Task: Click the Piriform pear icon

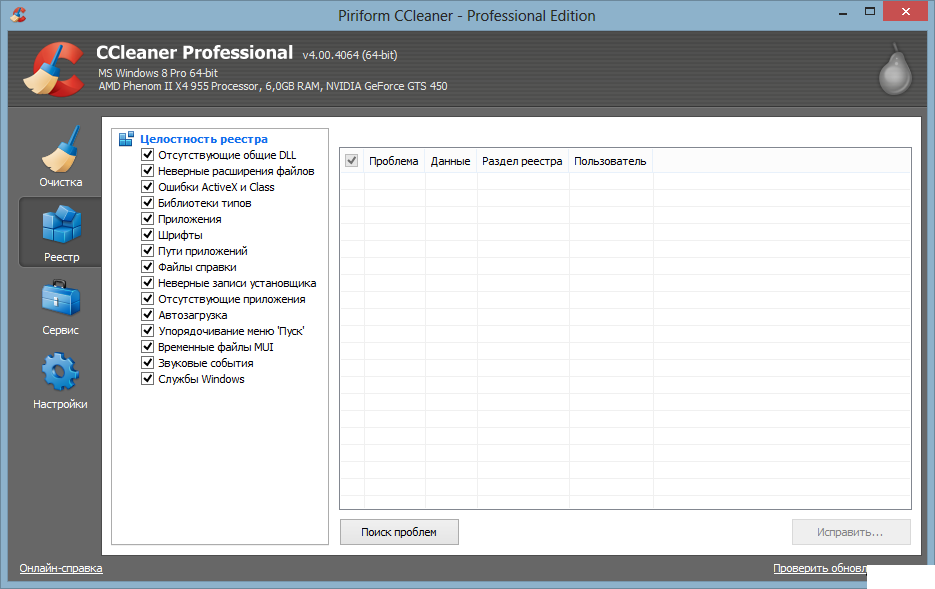Action: [895, 69]
